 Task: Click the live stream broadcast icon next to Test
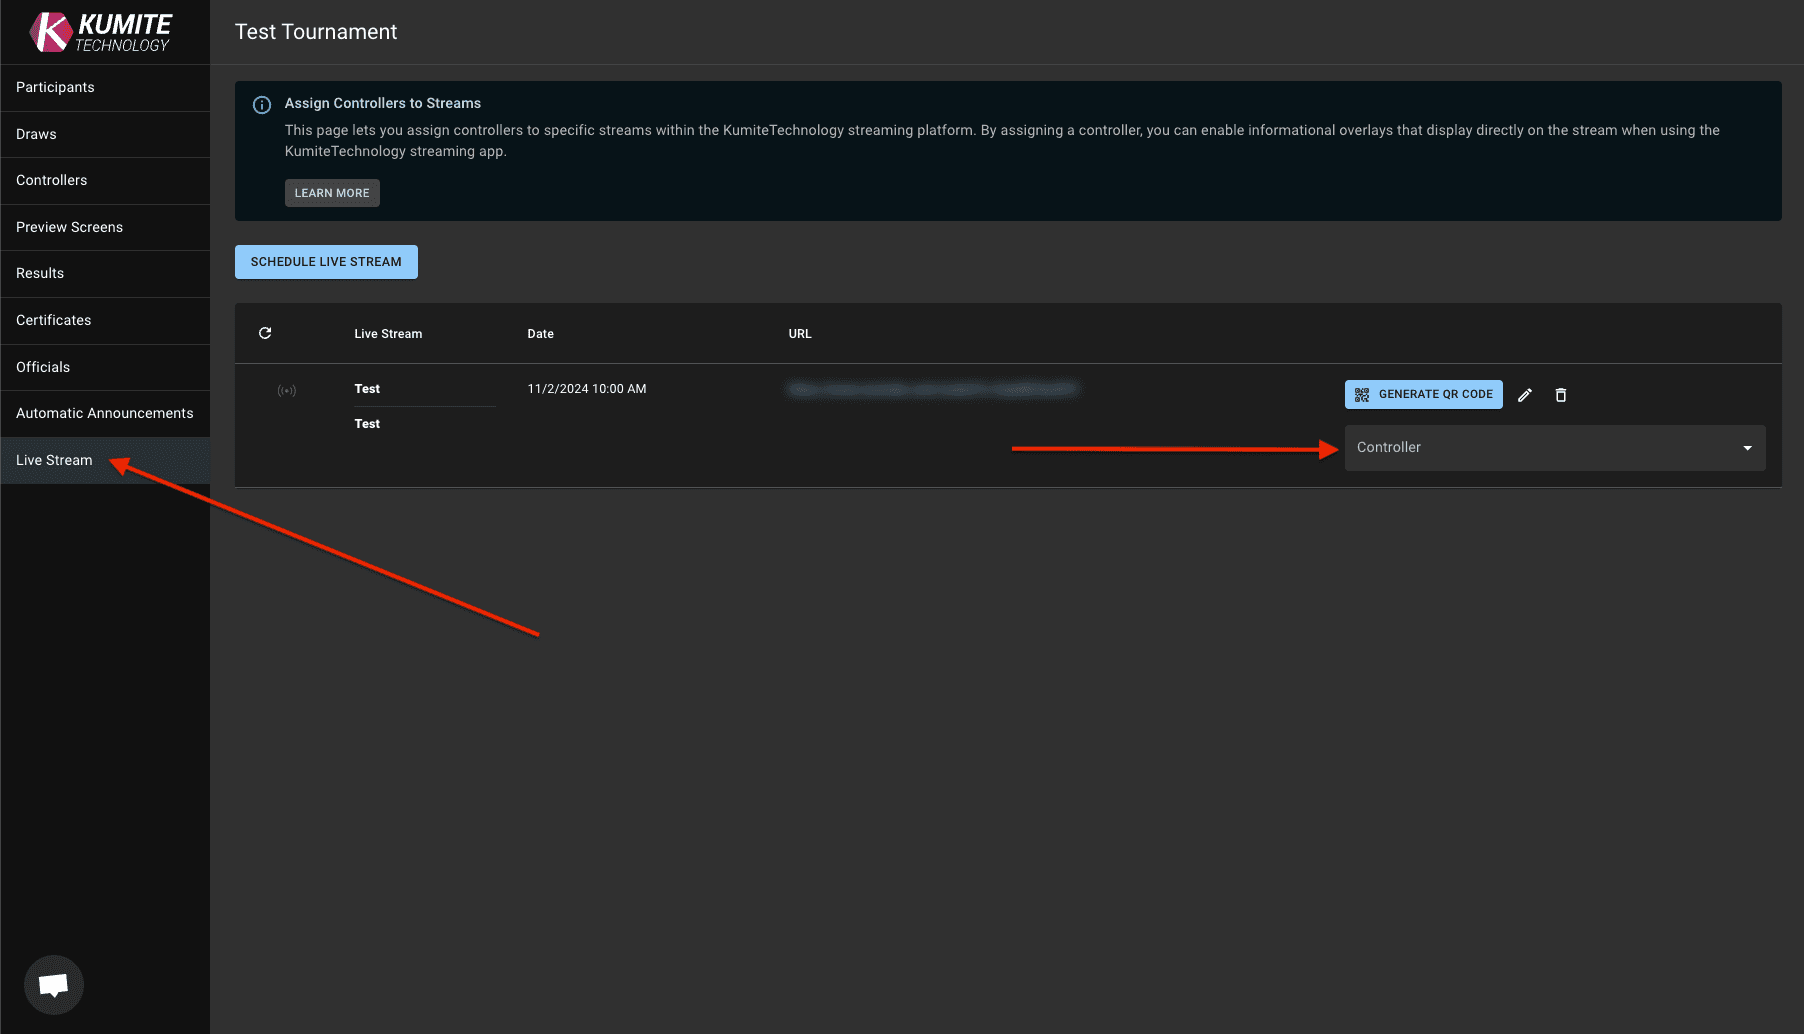pos(286,390)
